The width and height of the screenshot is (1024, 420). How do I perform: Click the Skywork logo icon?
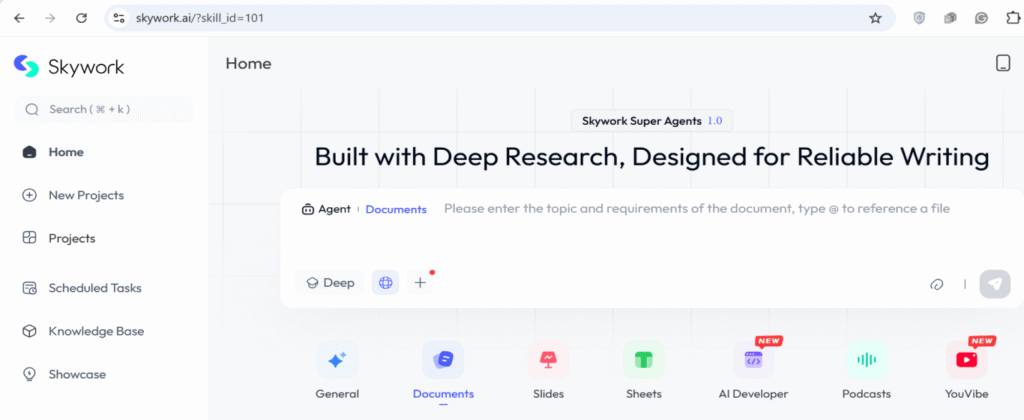click(27, 66)
